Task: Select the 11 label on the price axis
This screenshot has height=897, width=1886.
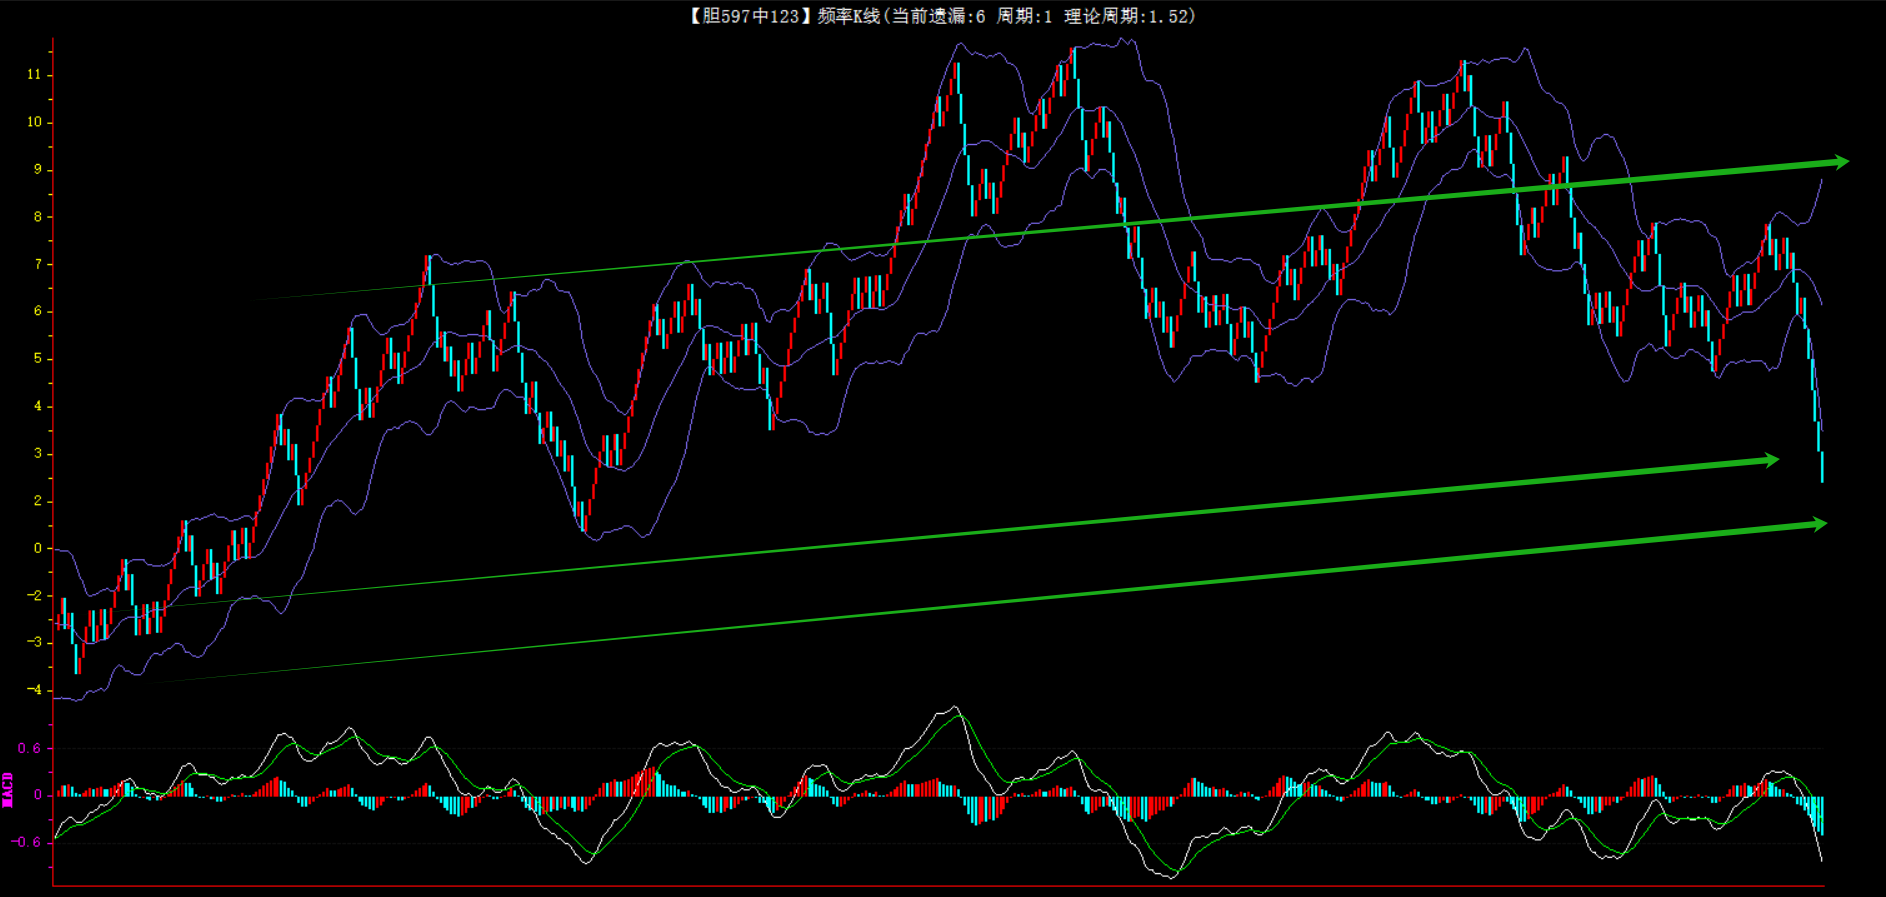Action: [34, 75]
